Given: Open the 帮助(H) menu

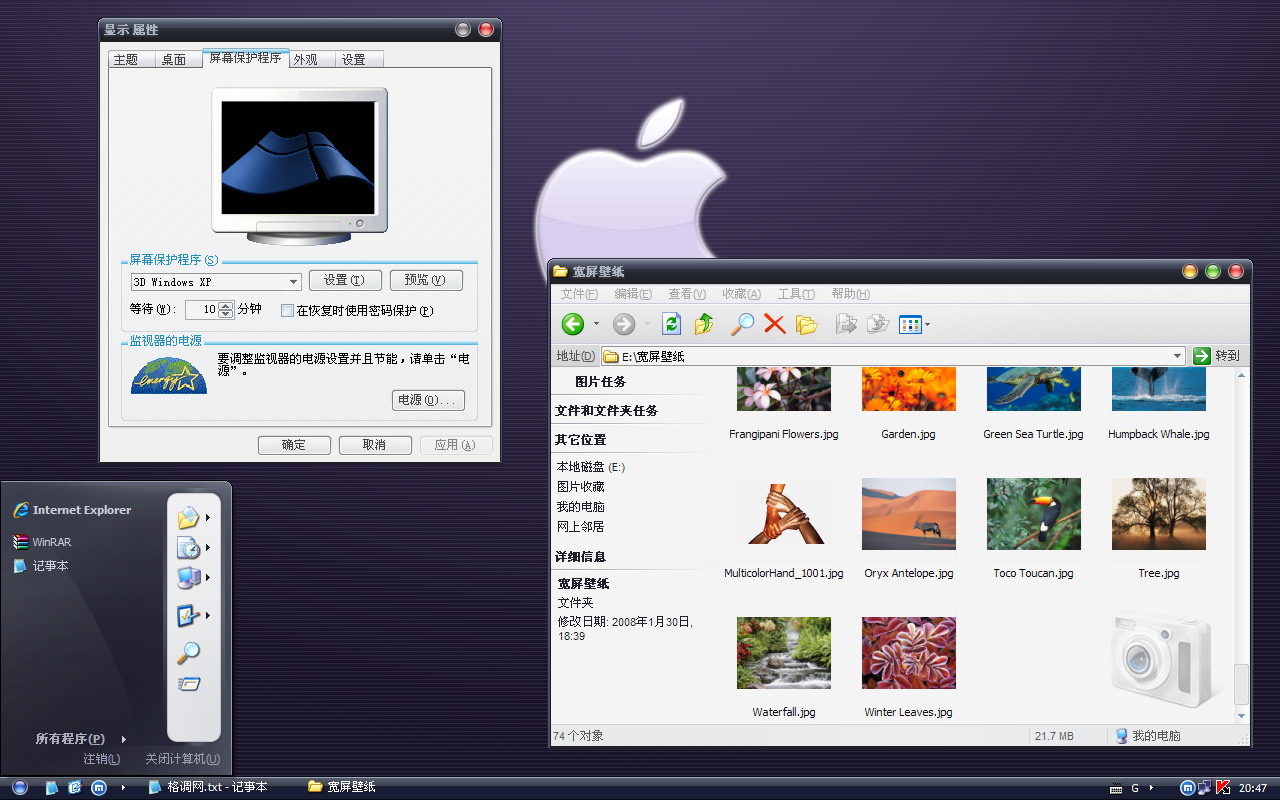Looking at the screenshot, I should click(850, 294).
